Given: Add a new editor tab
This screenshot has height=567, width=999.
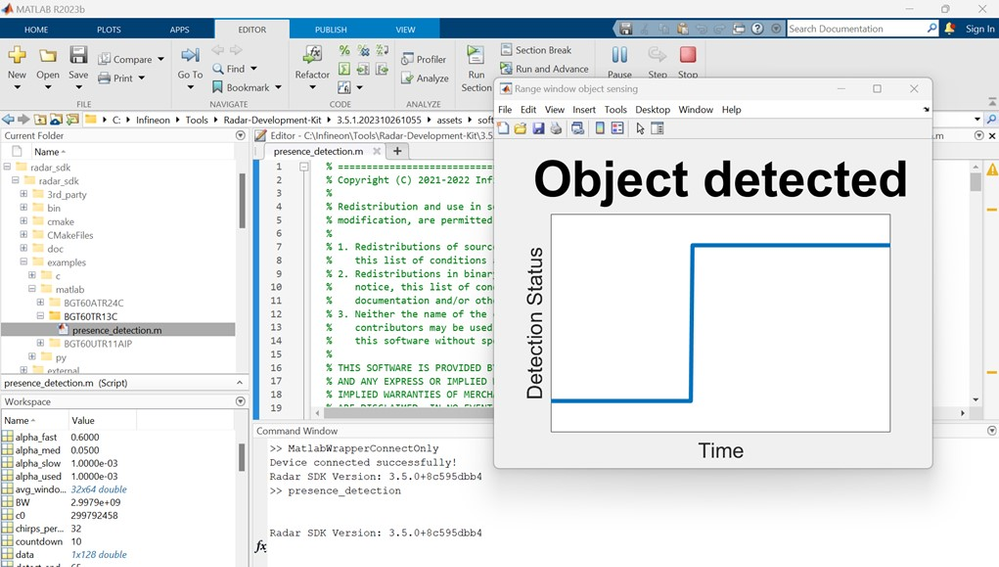Looking at the screenshot, I should point(397,151).
